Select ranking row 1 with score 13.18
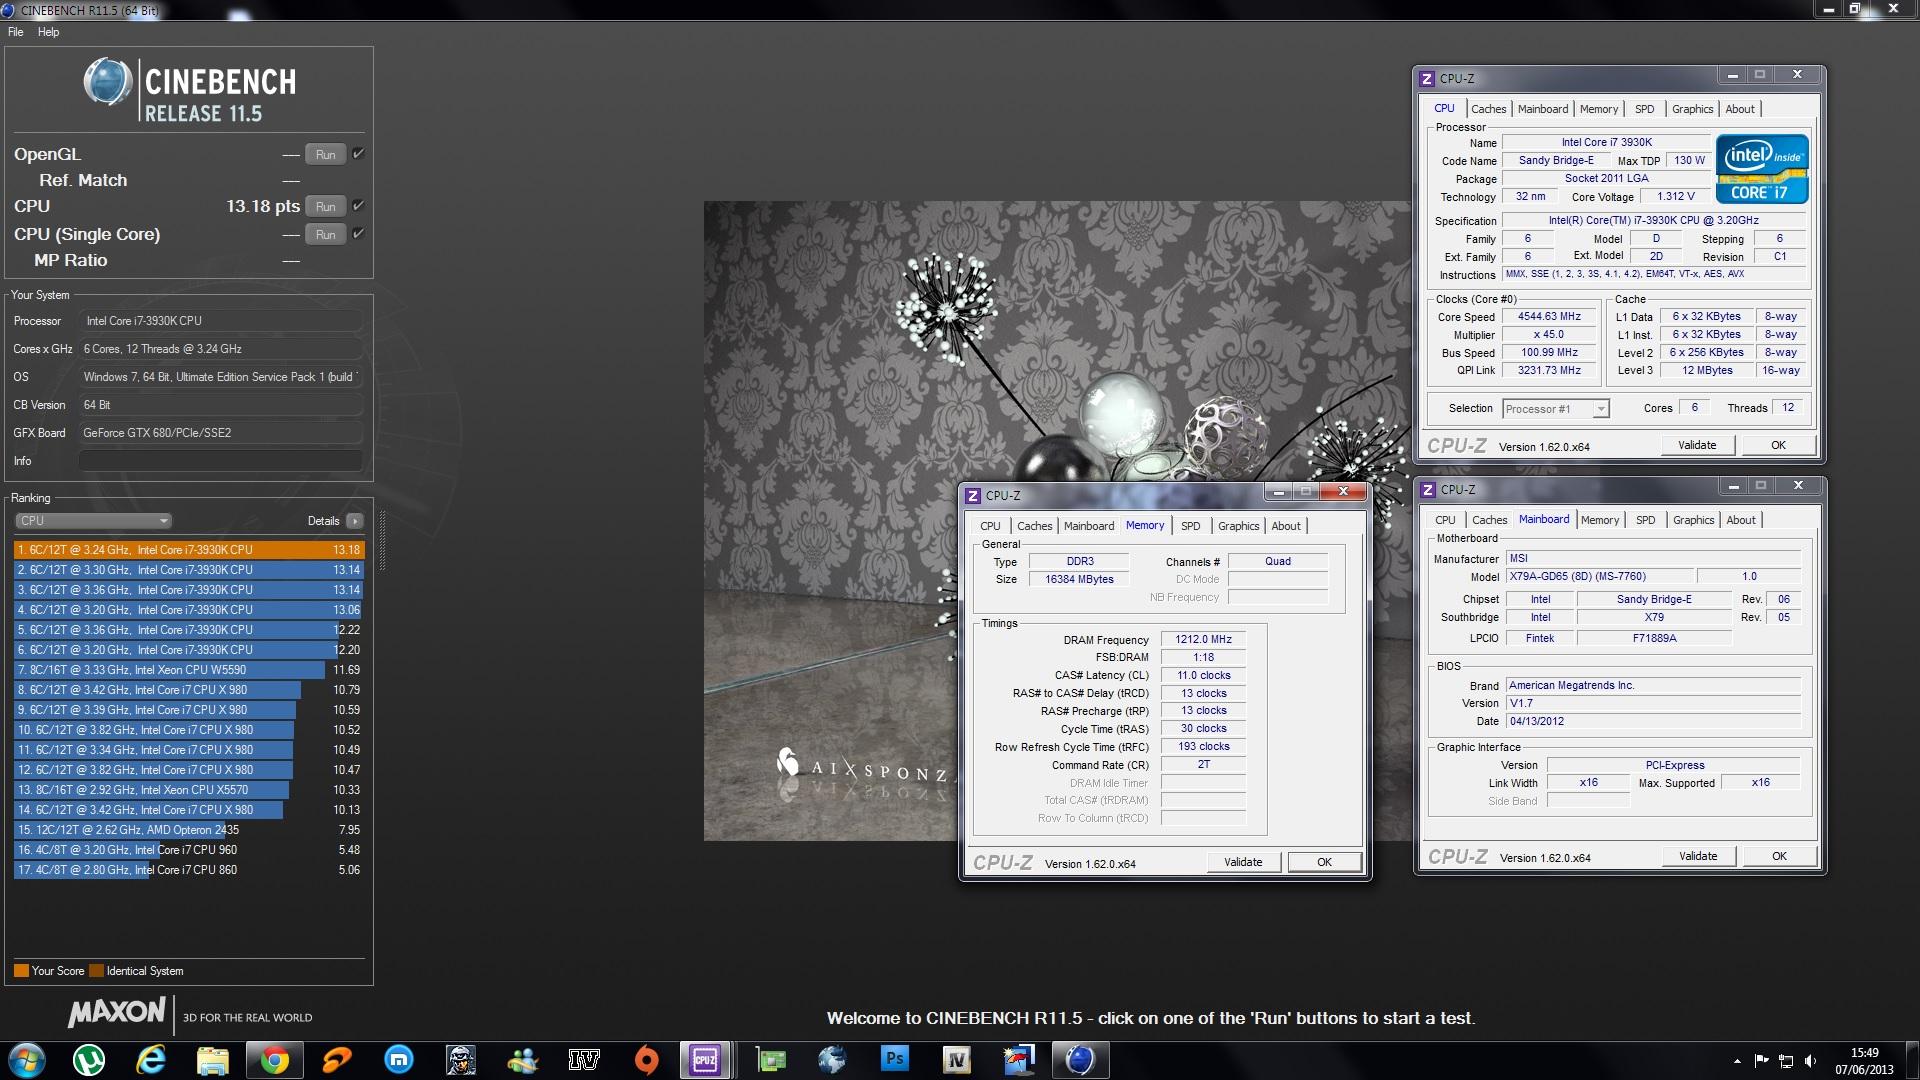This screenshot has height=1080, width=1920. [x=189, y=550]
